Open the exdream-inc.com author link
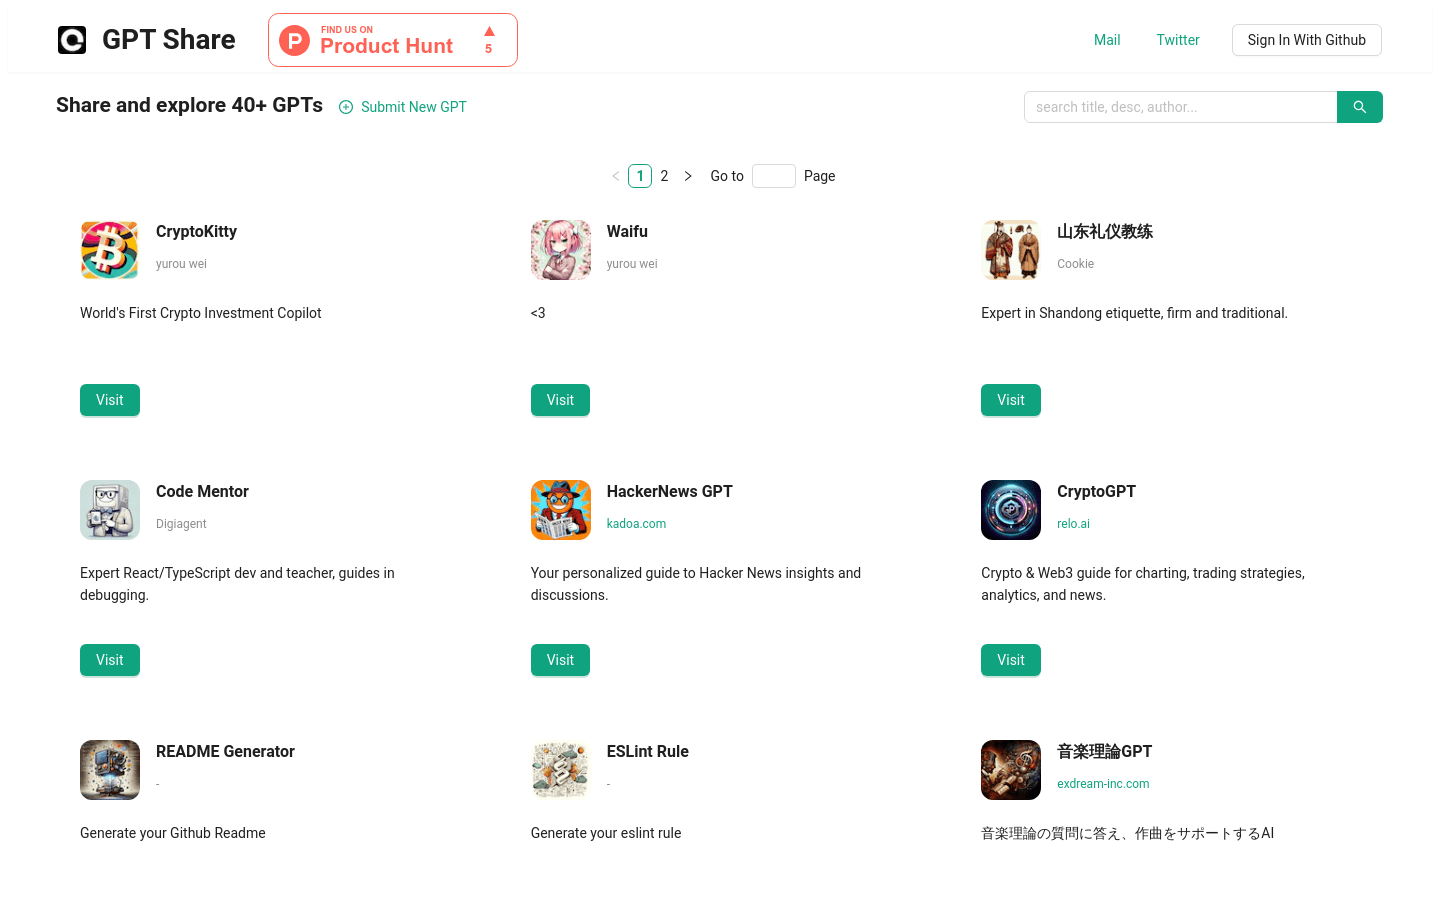The height and width of the screenshot is (900, 1440). tap(1103, 784)
